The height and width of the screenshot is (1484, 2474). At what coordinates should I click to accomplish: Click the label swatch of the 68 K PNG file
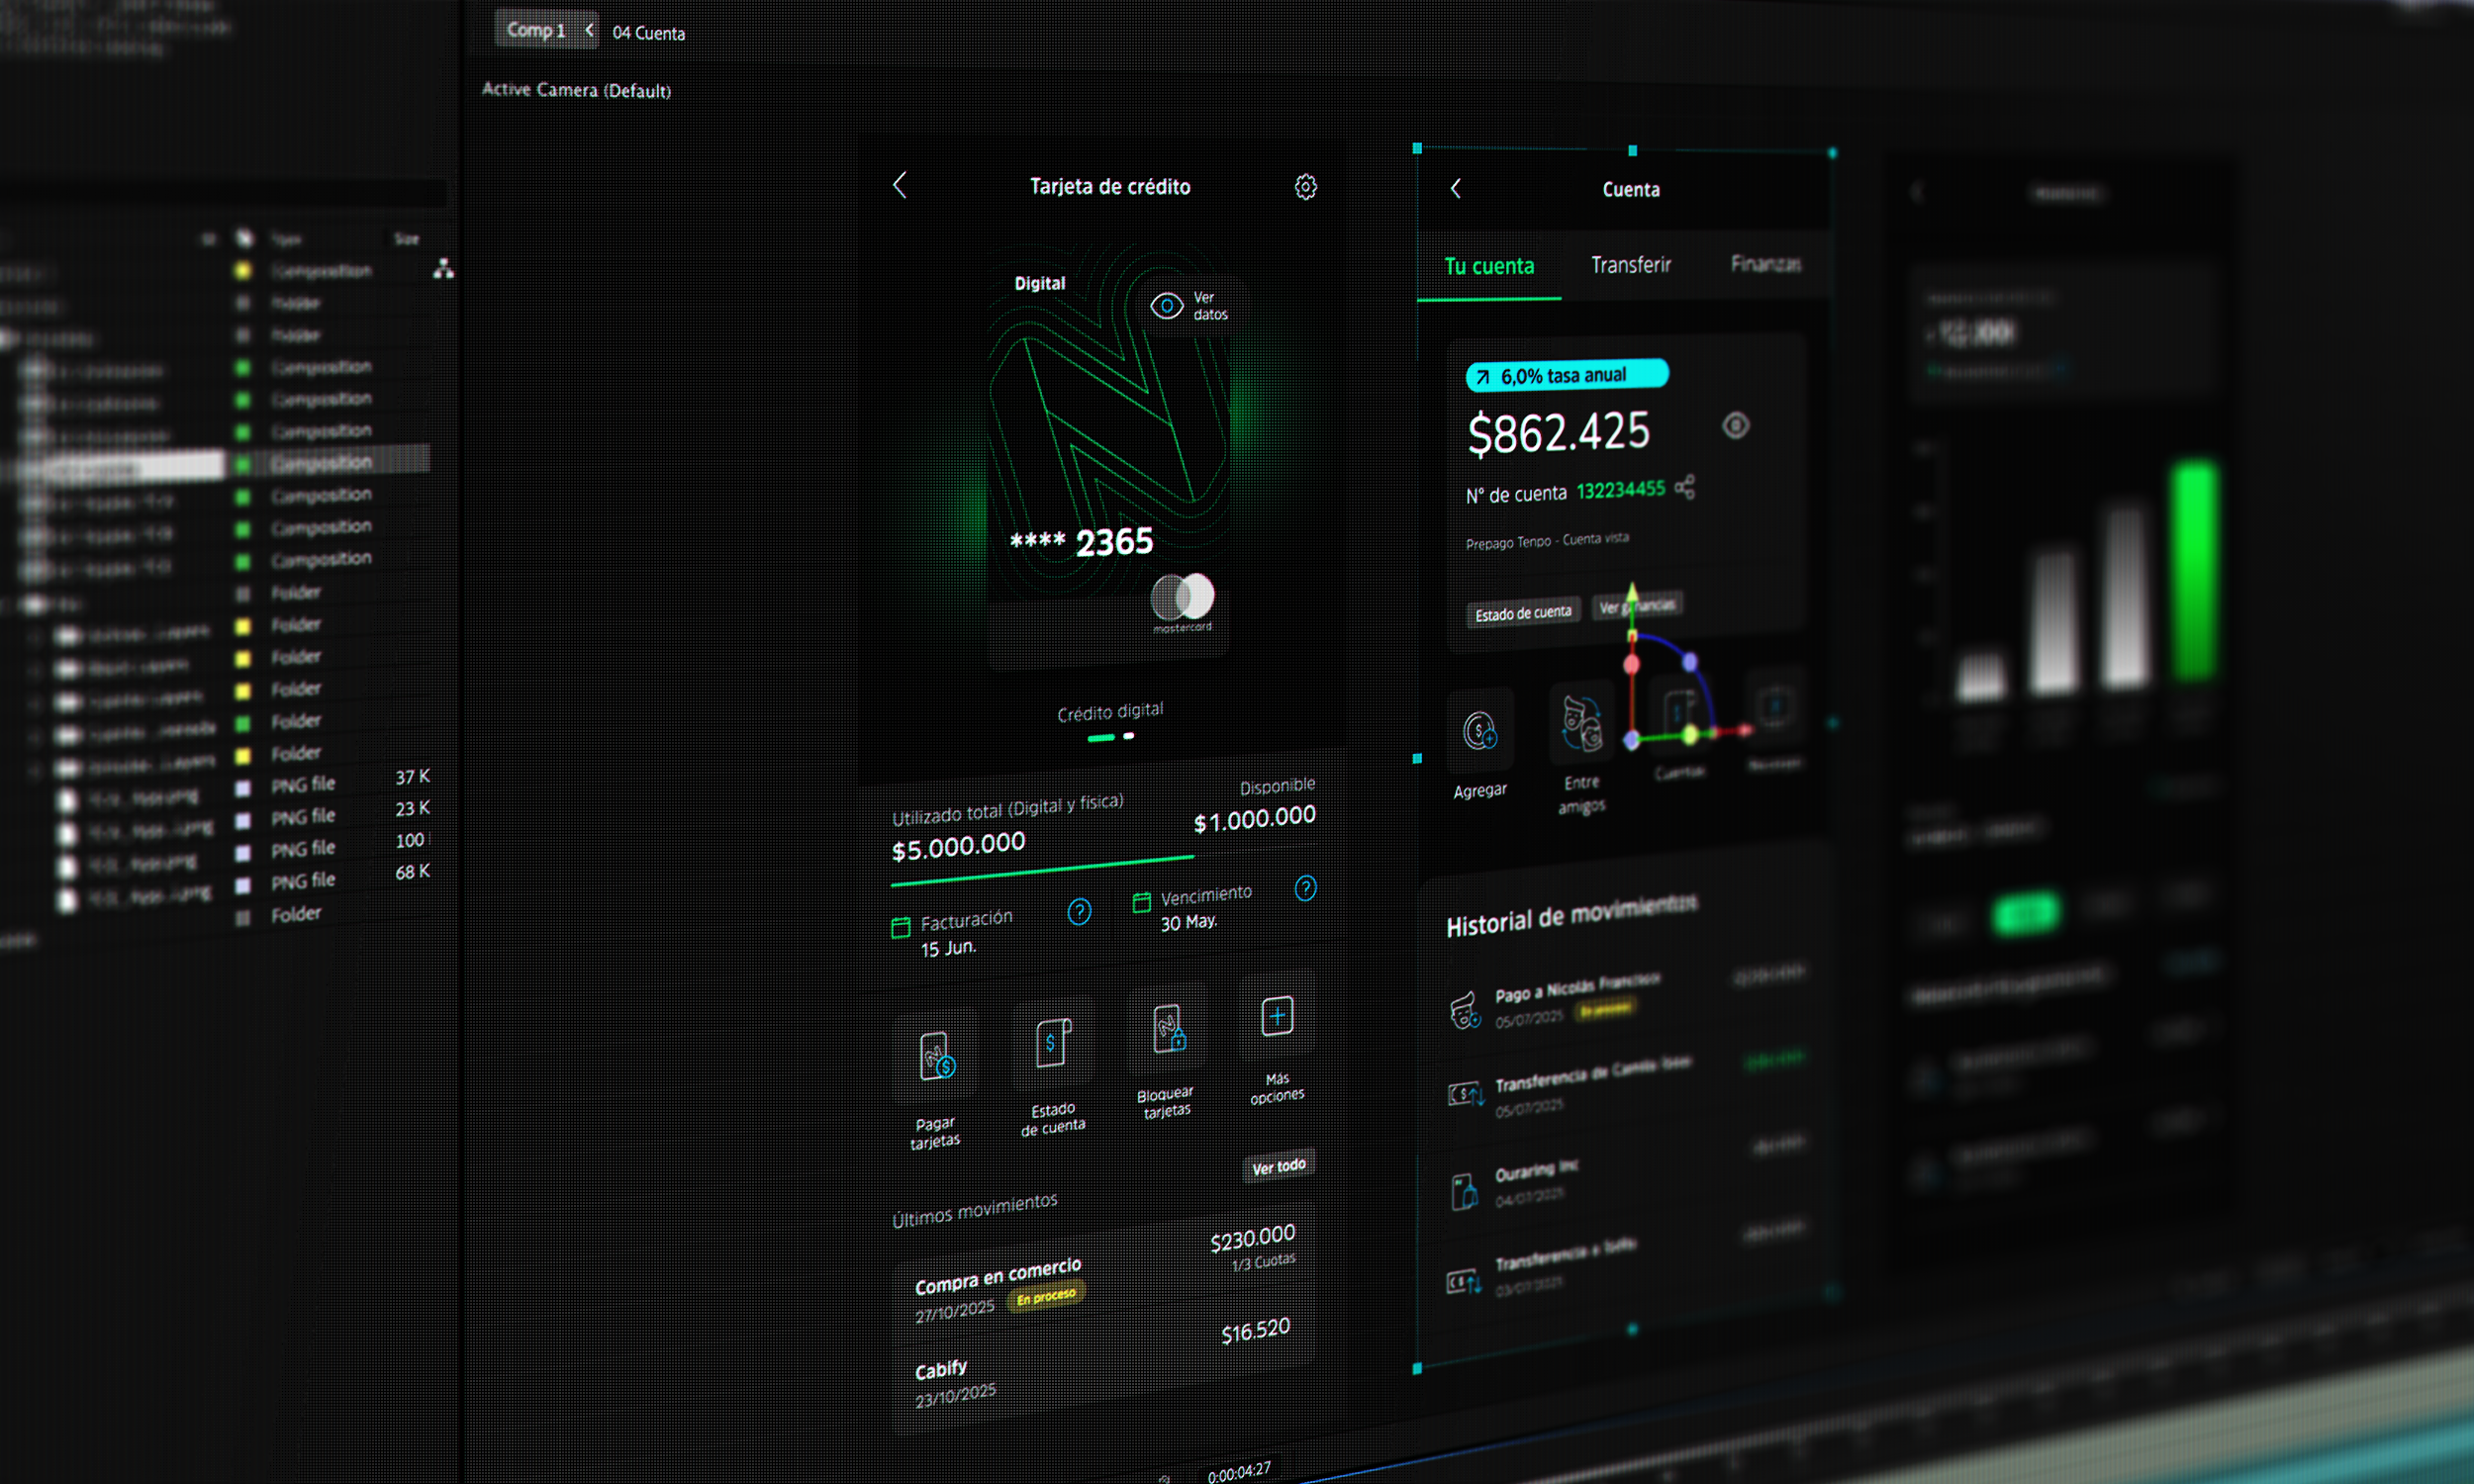tap(242, 885)
